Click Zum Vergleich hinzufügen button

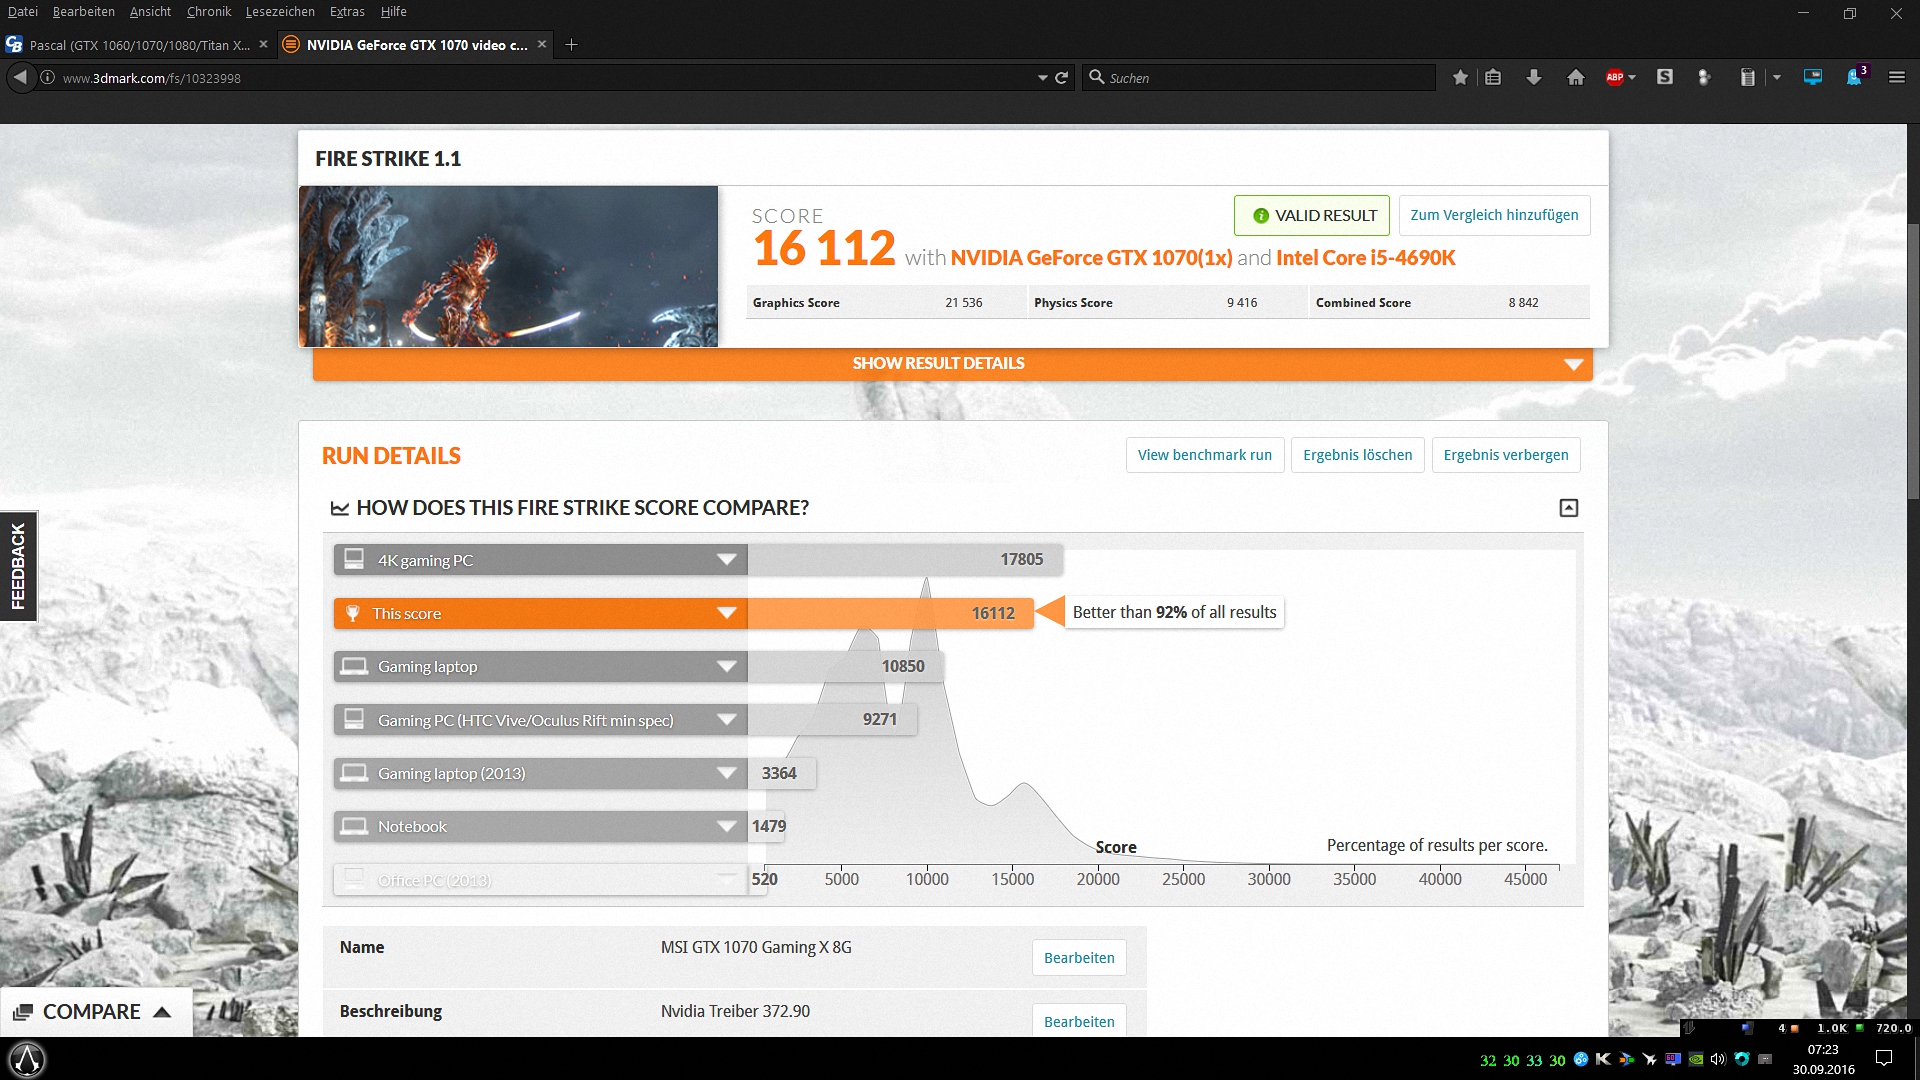click(1493, 215)
